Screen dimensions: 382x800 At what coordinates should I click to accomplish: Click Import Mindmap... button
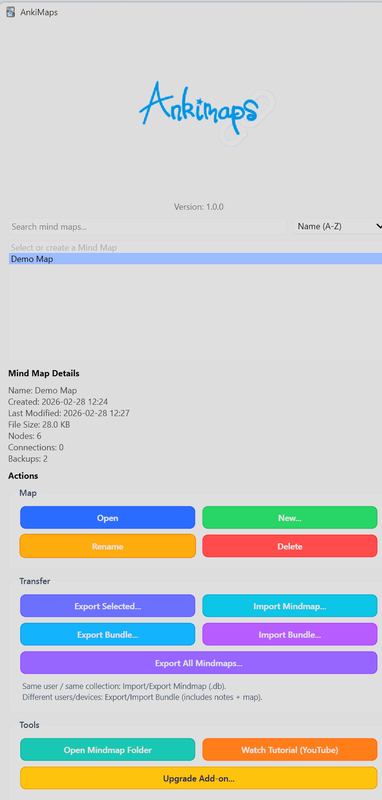tap(290, 606)
